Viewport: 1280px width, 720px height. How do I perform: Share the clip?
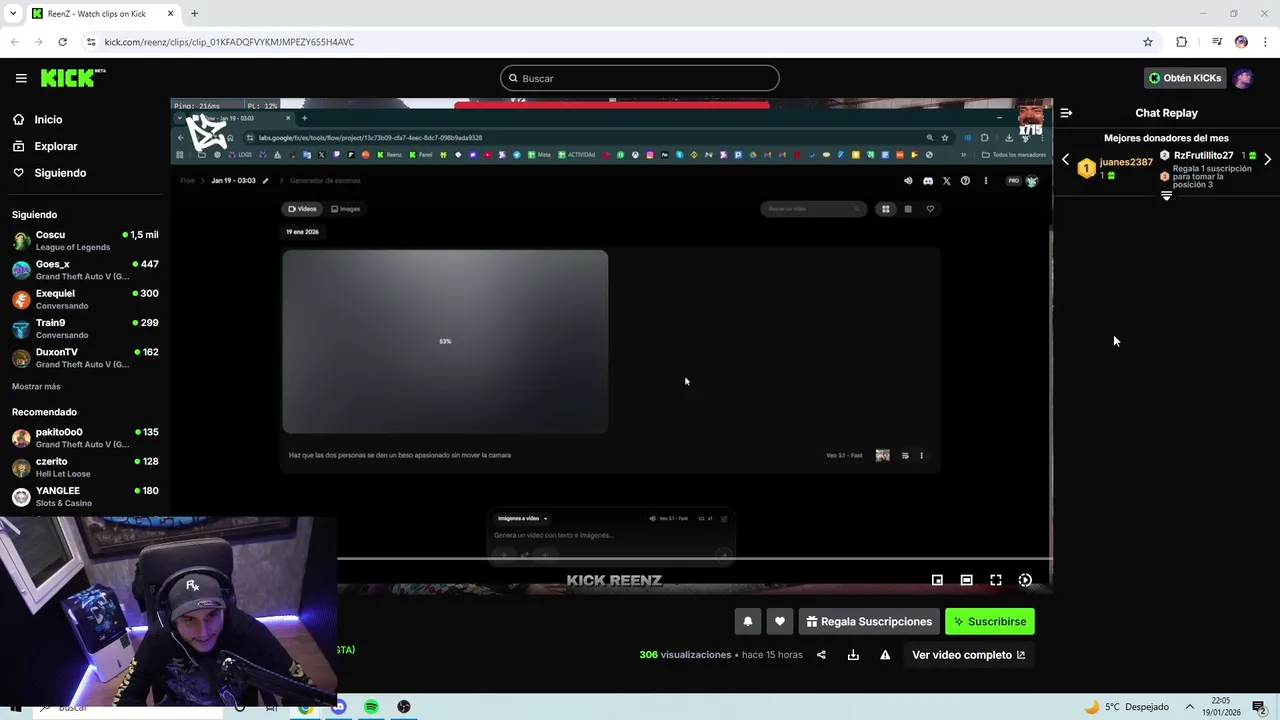(821, 655)
